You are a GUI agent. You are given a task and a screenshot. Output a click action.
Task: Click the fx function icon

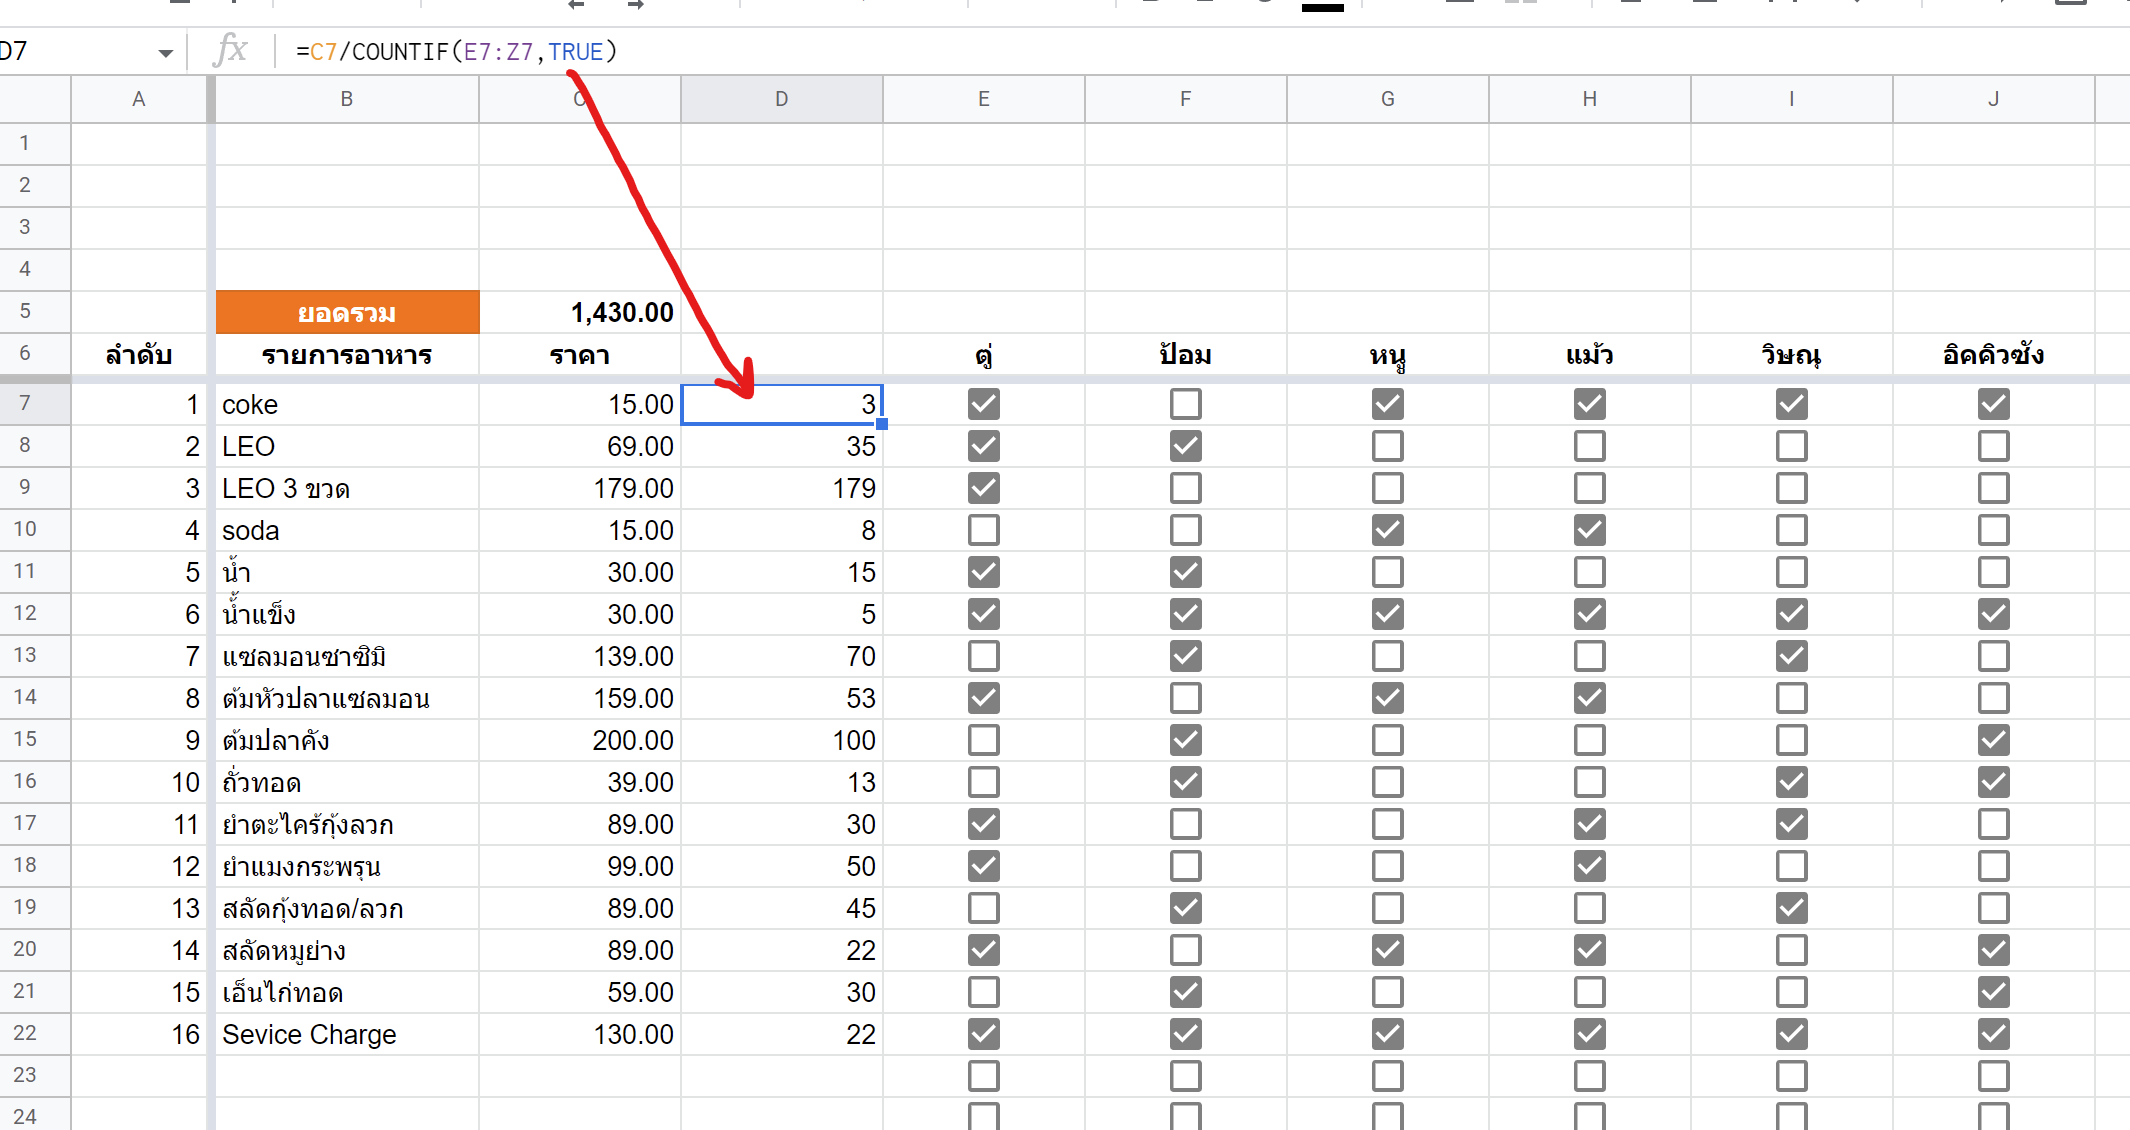coord(230,50)
